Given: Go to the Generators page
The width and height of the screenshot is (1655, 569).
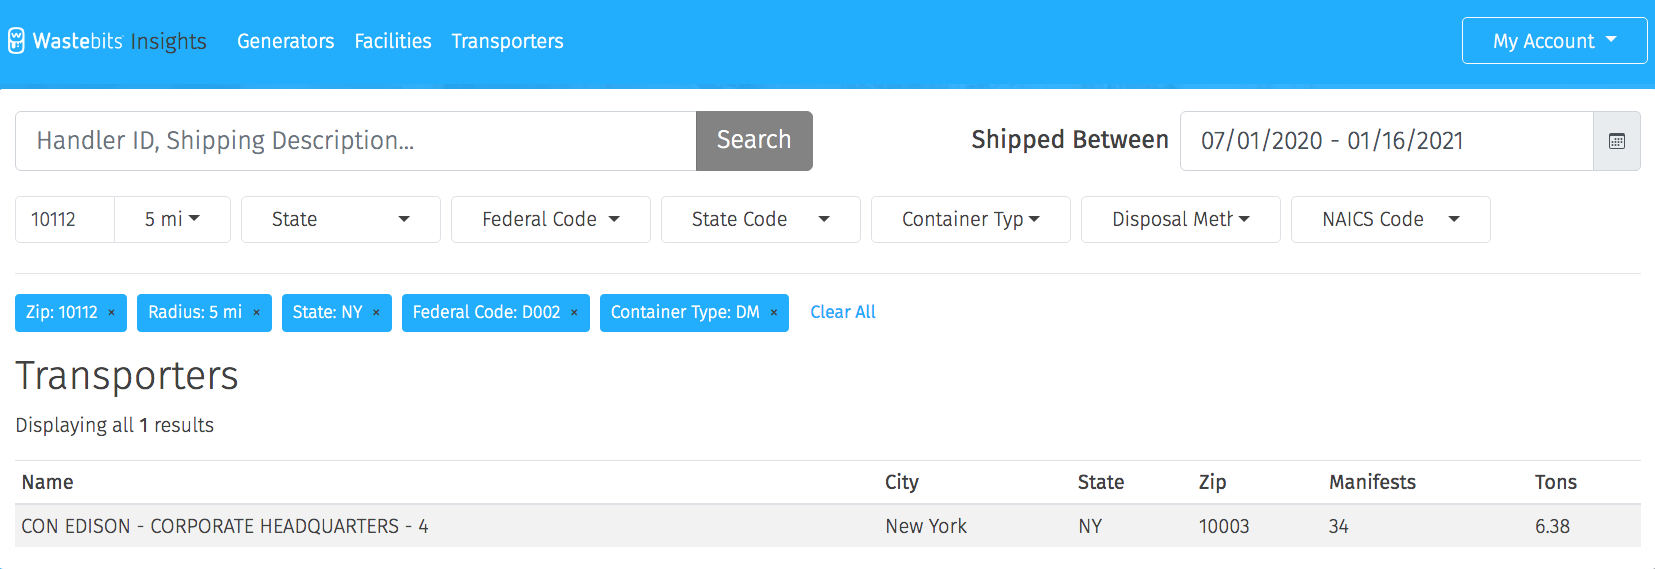Looking at the screenshot, I should [x=285, y=41].
